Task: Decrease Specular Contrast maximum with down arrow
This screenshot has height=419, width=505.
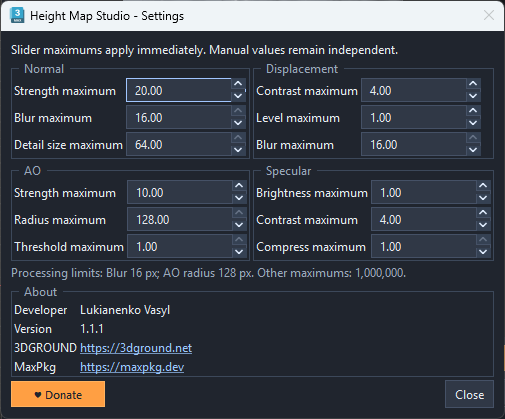Action: 483,225
